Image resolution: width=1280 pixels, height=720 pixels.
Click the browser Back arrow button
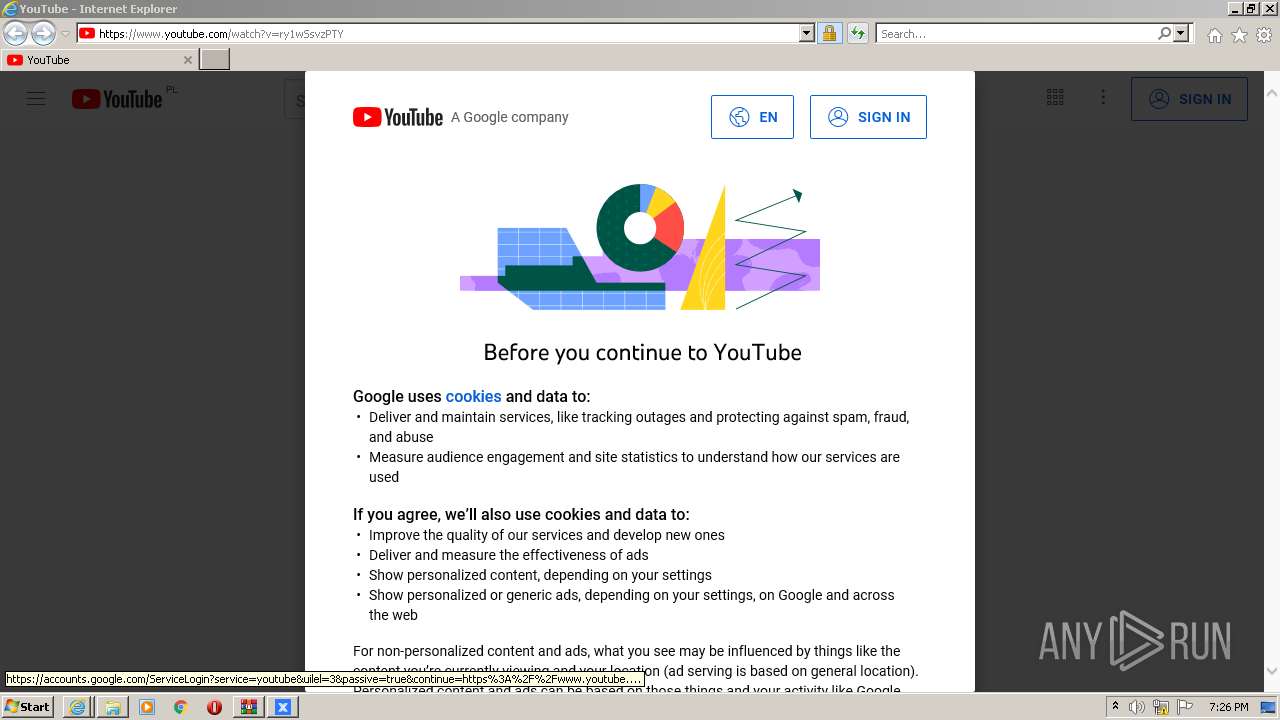15,33
